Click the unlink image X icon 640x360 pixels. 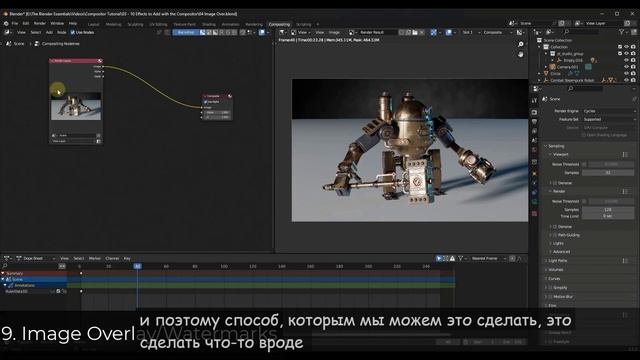[422, 32]
